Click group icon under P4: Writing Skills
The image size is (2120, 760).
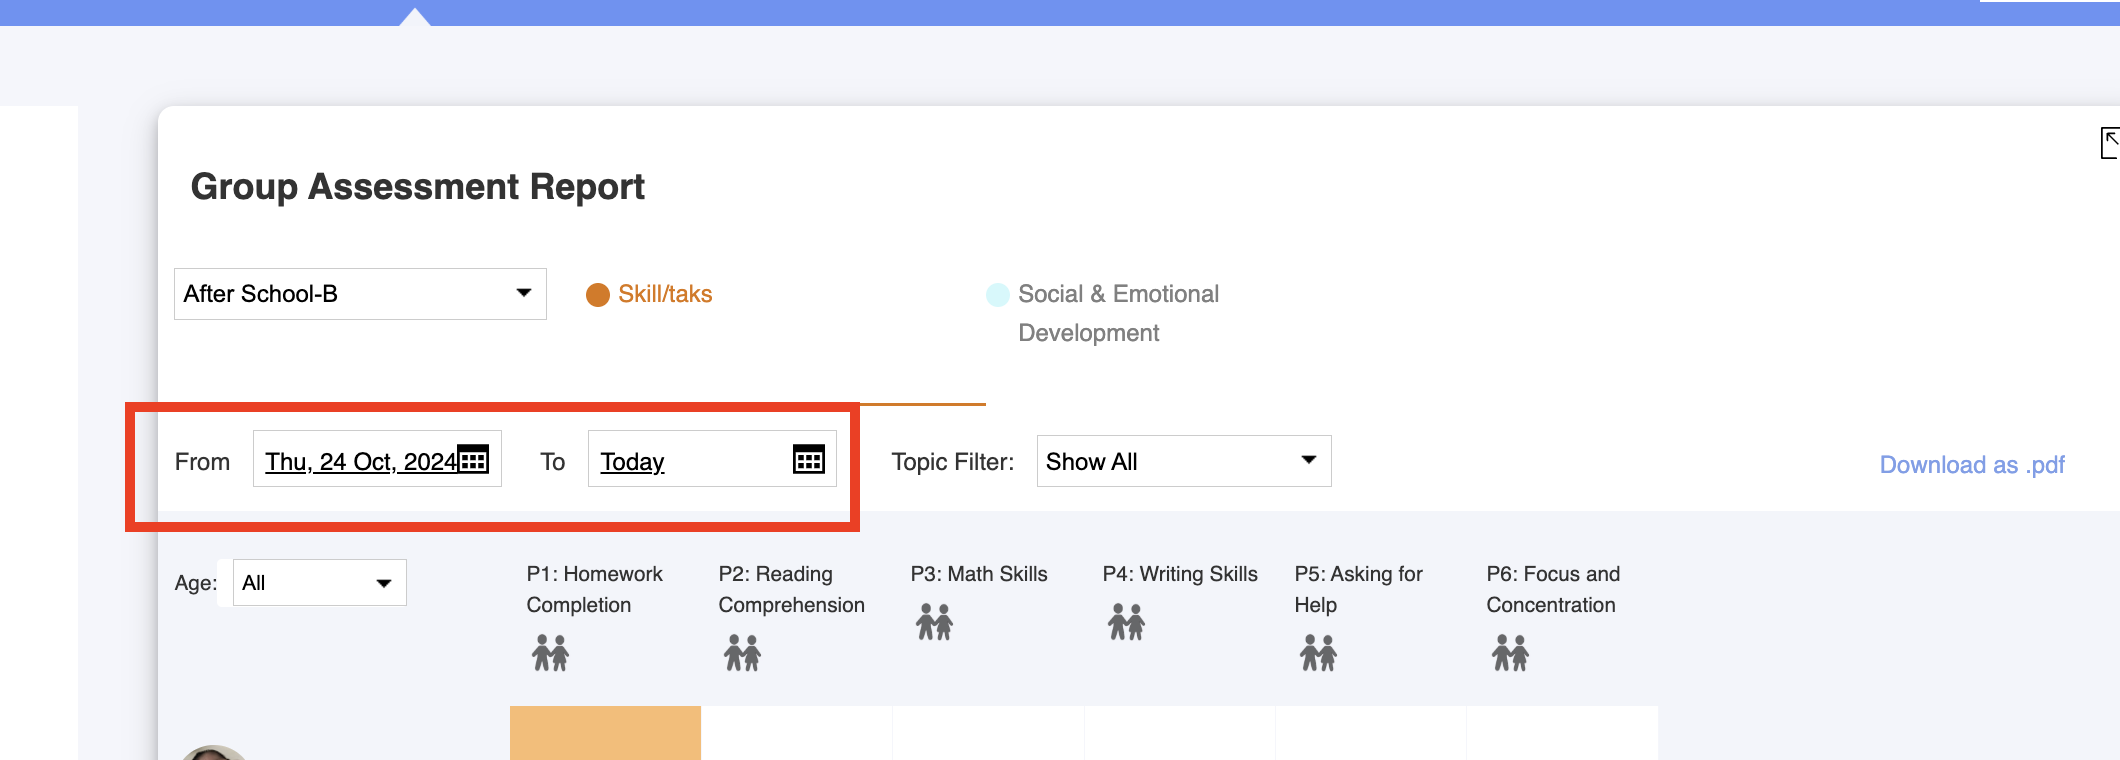click(x=1126, y=622)
